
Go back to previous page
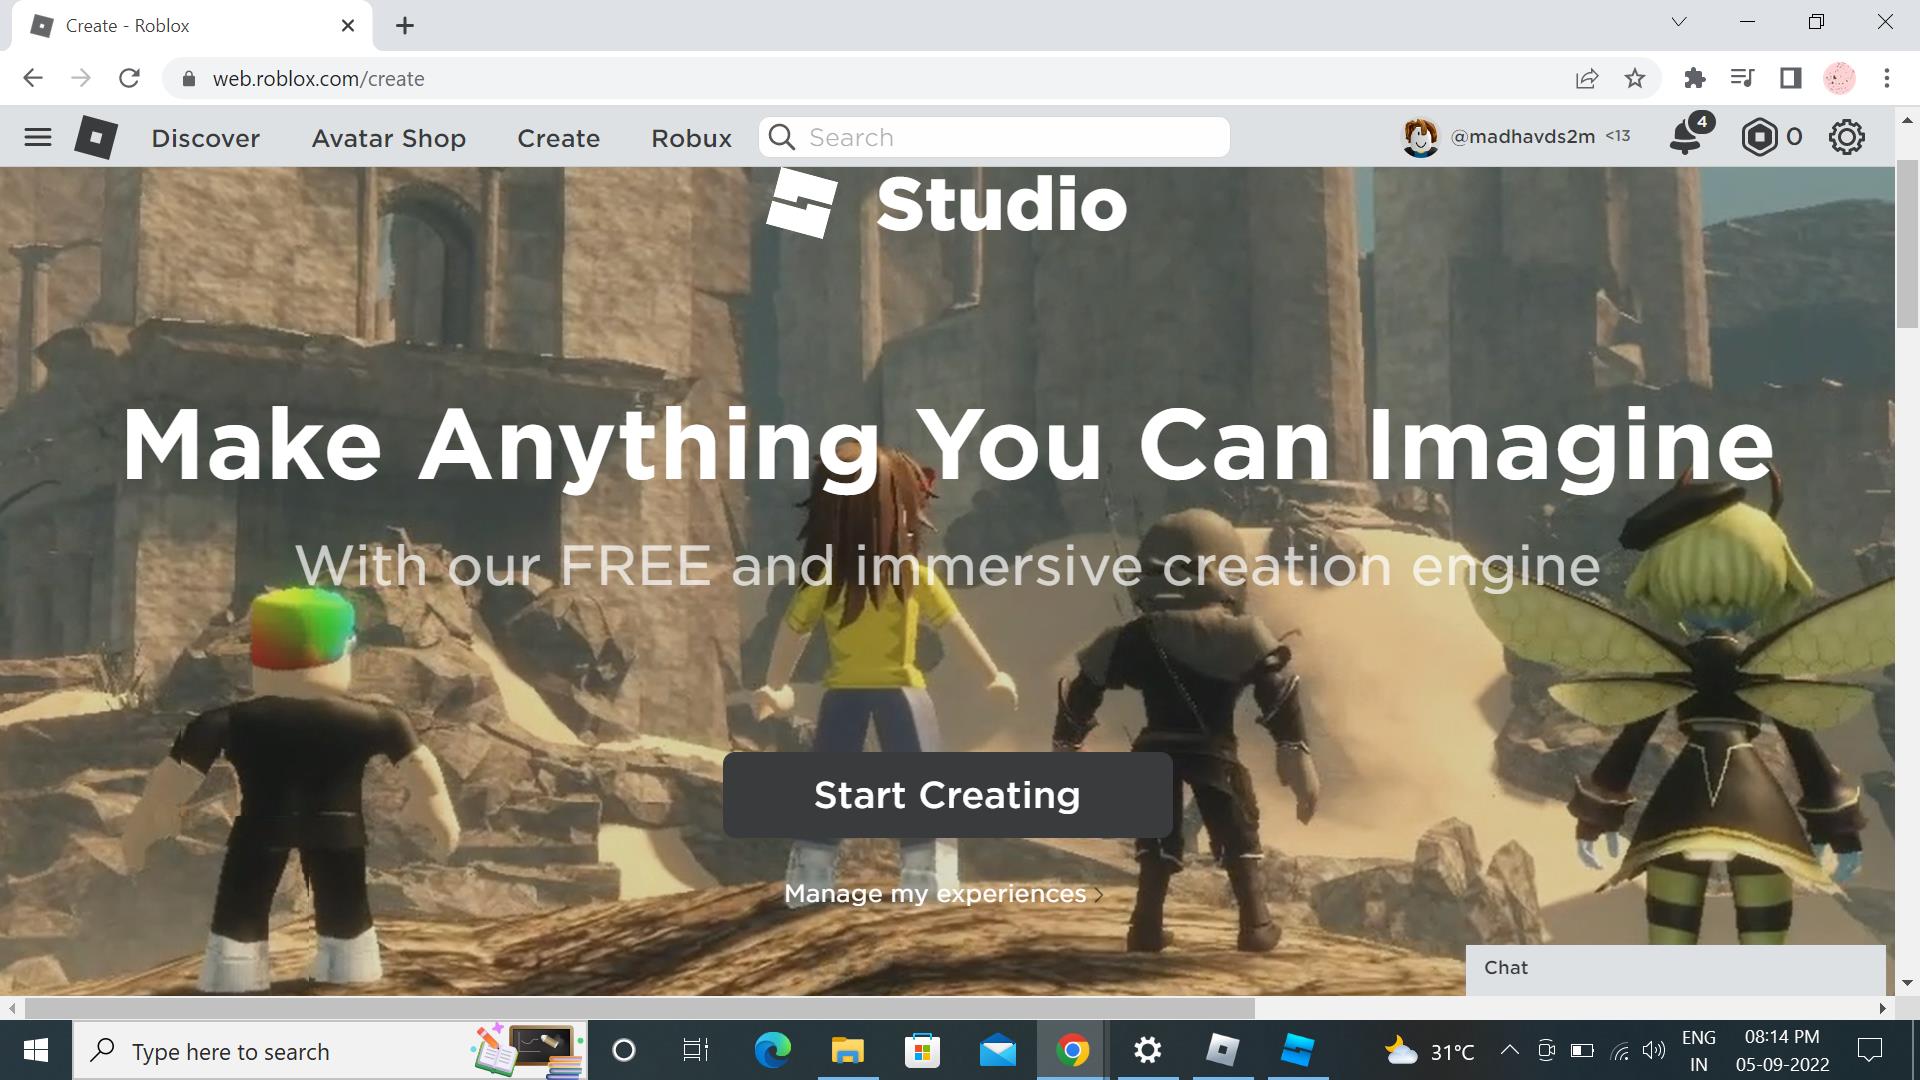pos(33,78)
